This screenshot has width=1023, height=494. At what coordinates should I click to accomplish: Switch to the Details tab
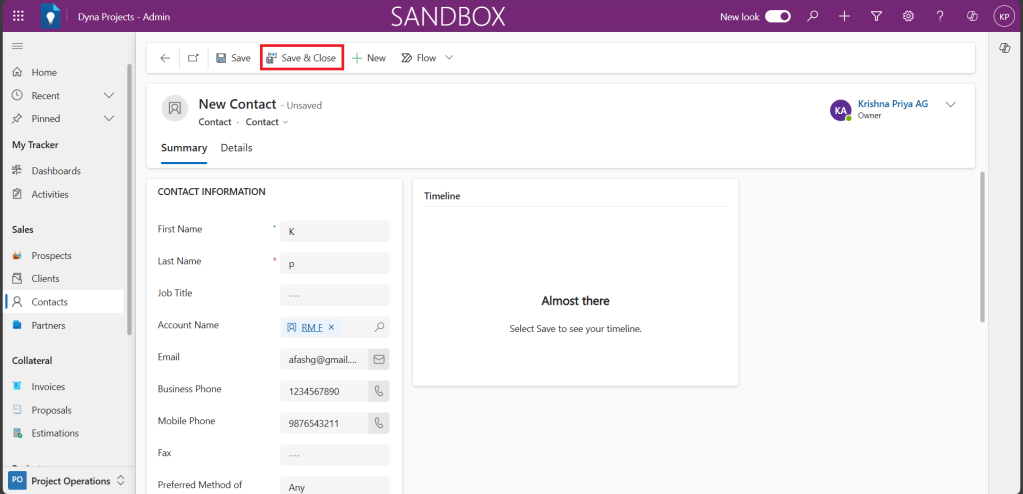[x=236, y=148]
